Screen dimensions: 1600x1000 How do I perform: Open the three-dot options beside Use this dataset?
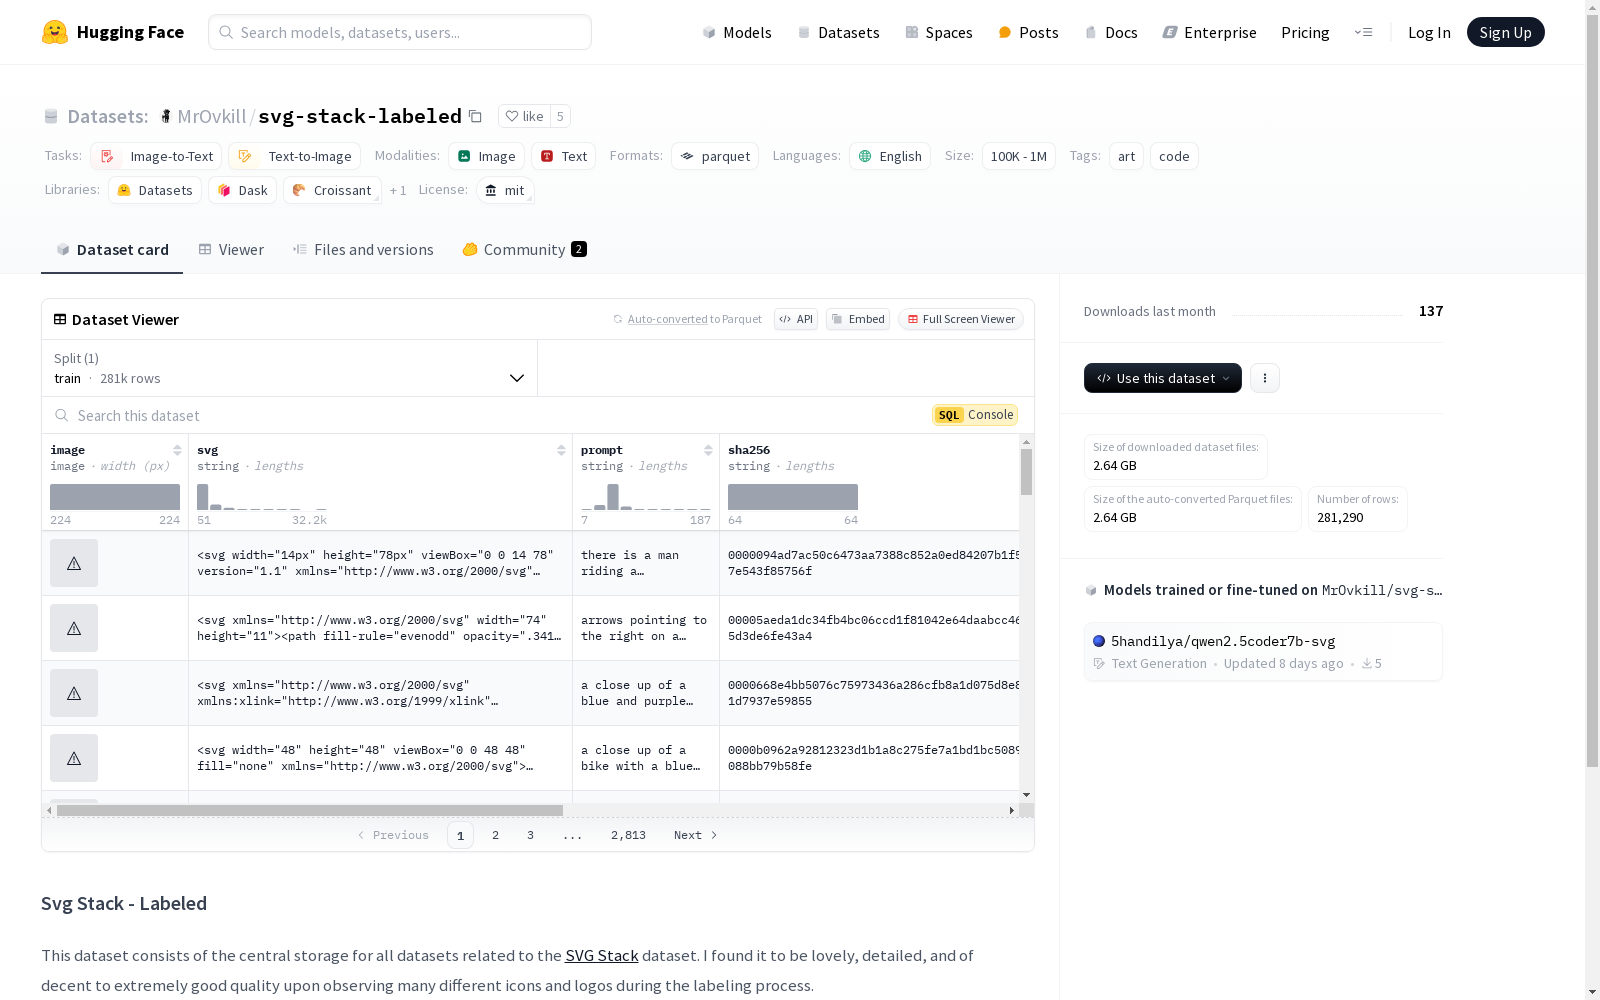tap(1265, 378)
